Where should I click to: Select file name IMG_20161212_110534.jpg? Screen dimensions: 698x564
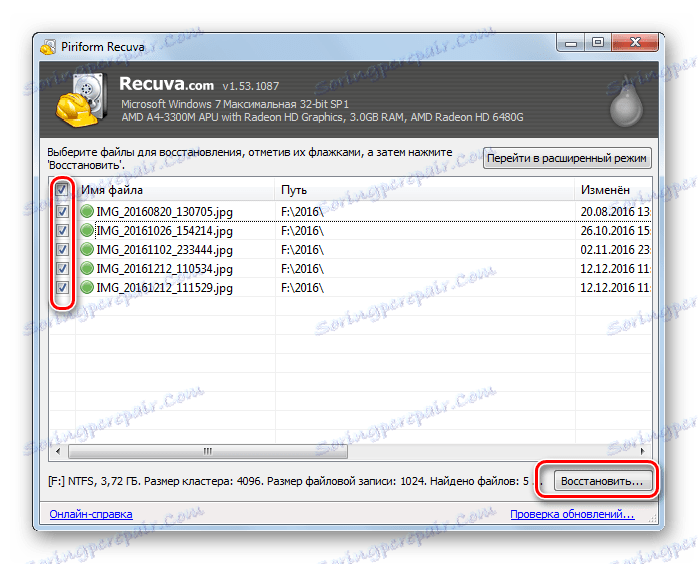(164, 269)
